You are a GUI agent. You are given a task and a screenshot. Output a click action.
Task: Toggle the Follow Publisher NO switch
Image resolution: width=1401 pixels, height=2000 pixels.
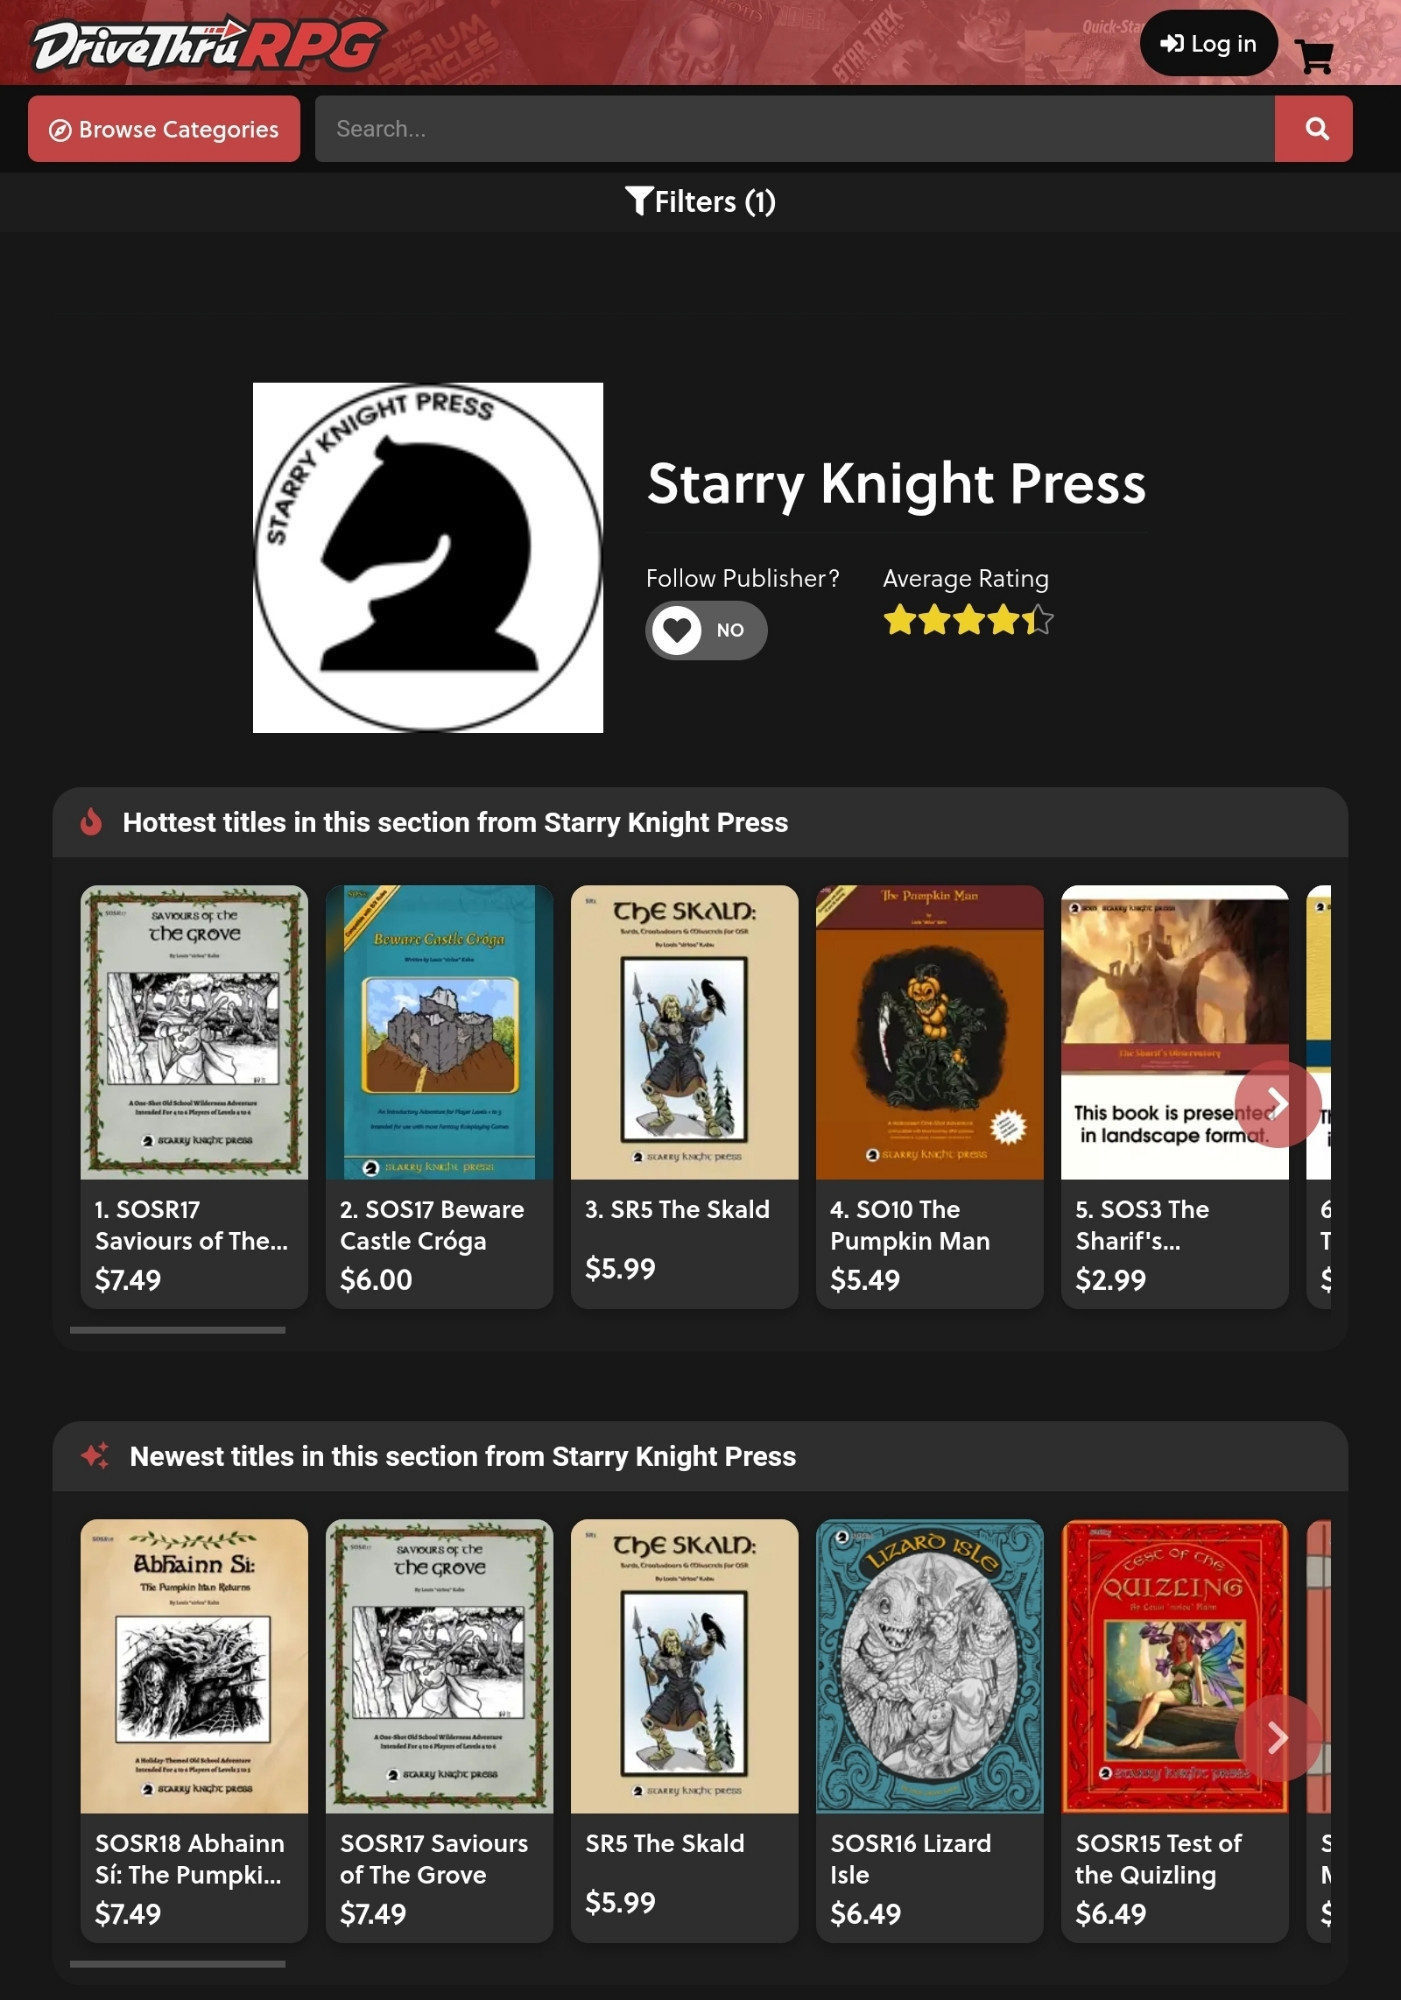pos(707,630)
